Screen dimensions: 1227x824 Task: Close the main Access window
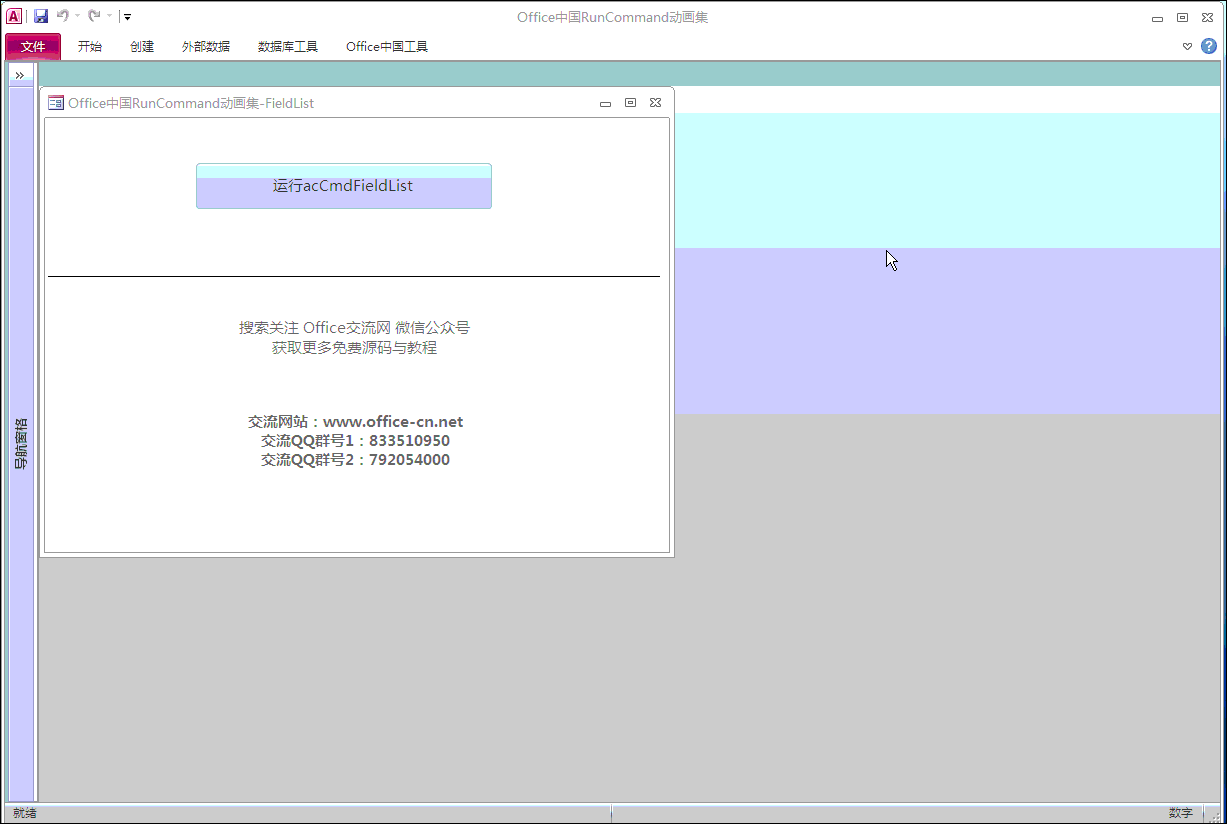[1207, 18]
